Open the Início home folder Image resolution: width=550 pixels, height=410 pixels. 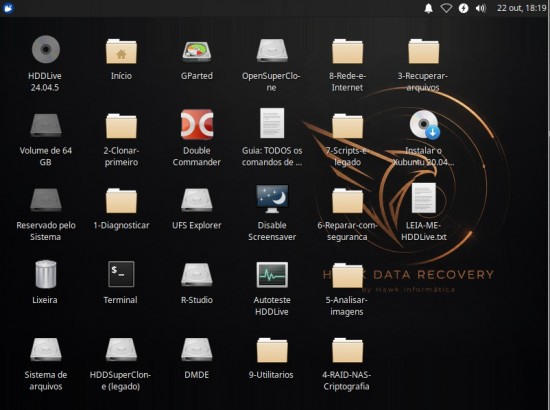tap(121, 51)
